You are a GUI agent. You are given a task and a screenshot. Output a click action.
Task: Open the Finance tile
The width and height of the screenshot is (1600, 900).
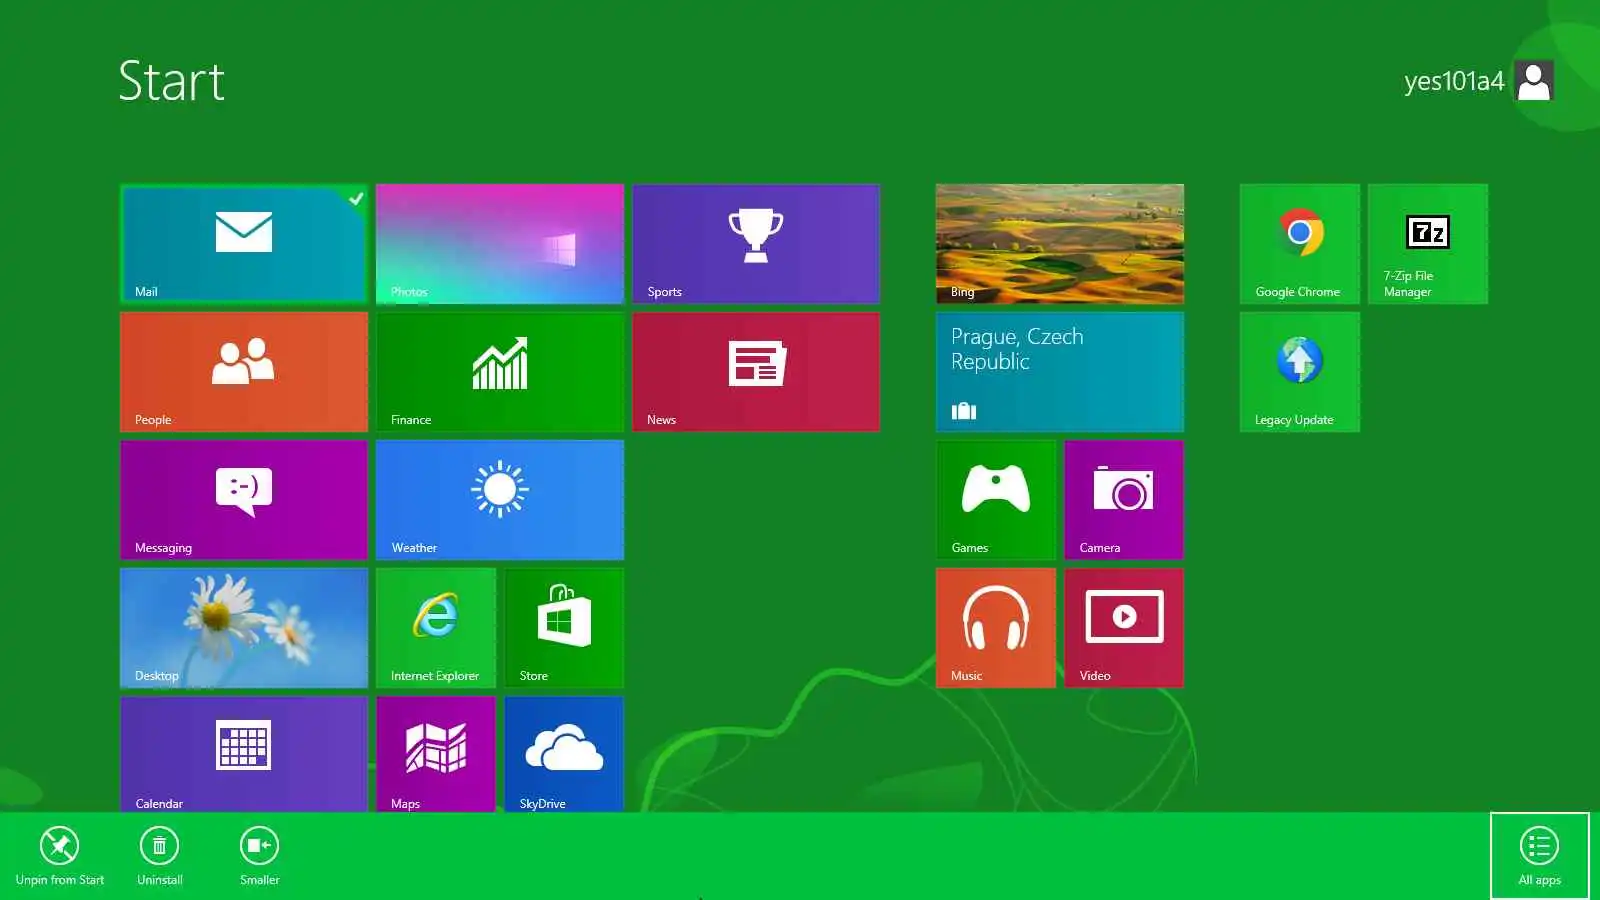point(500,372)
